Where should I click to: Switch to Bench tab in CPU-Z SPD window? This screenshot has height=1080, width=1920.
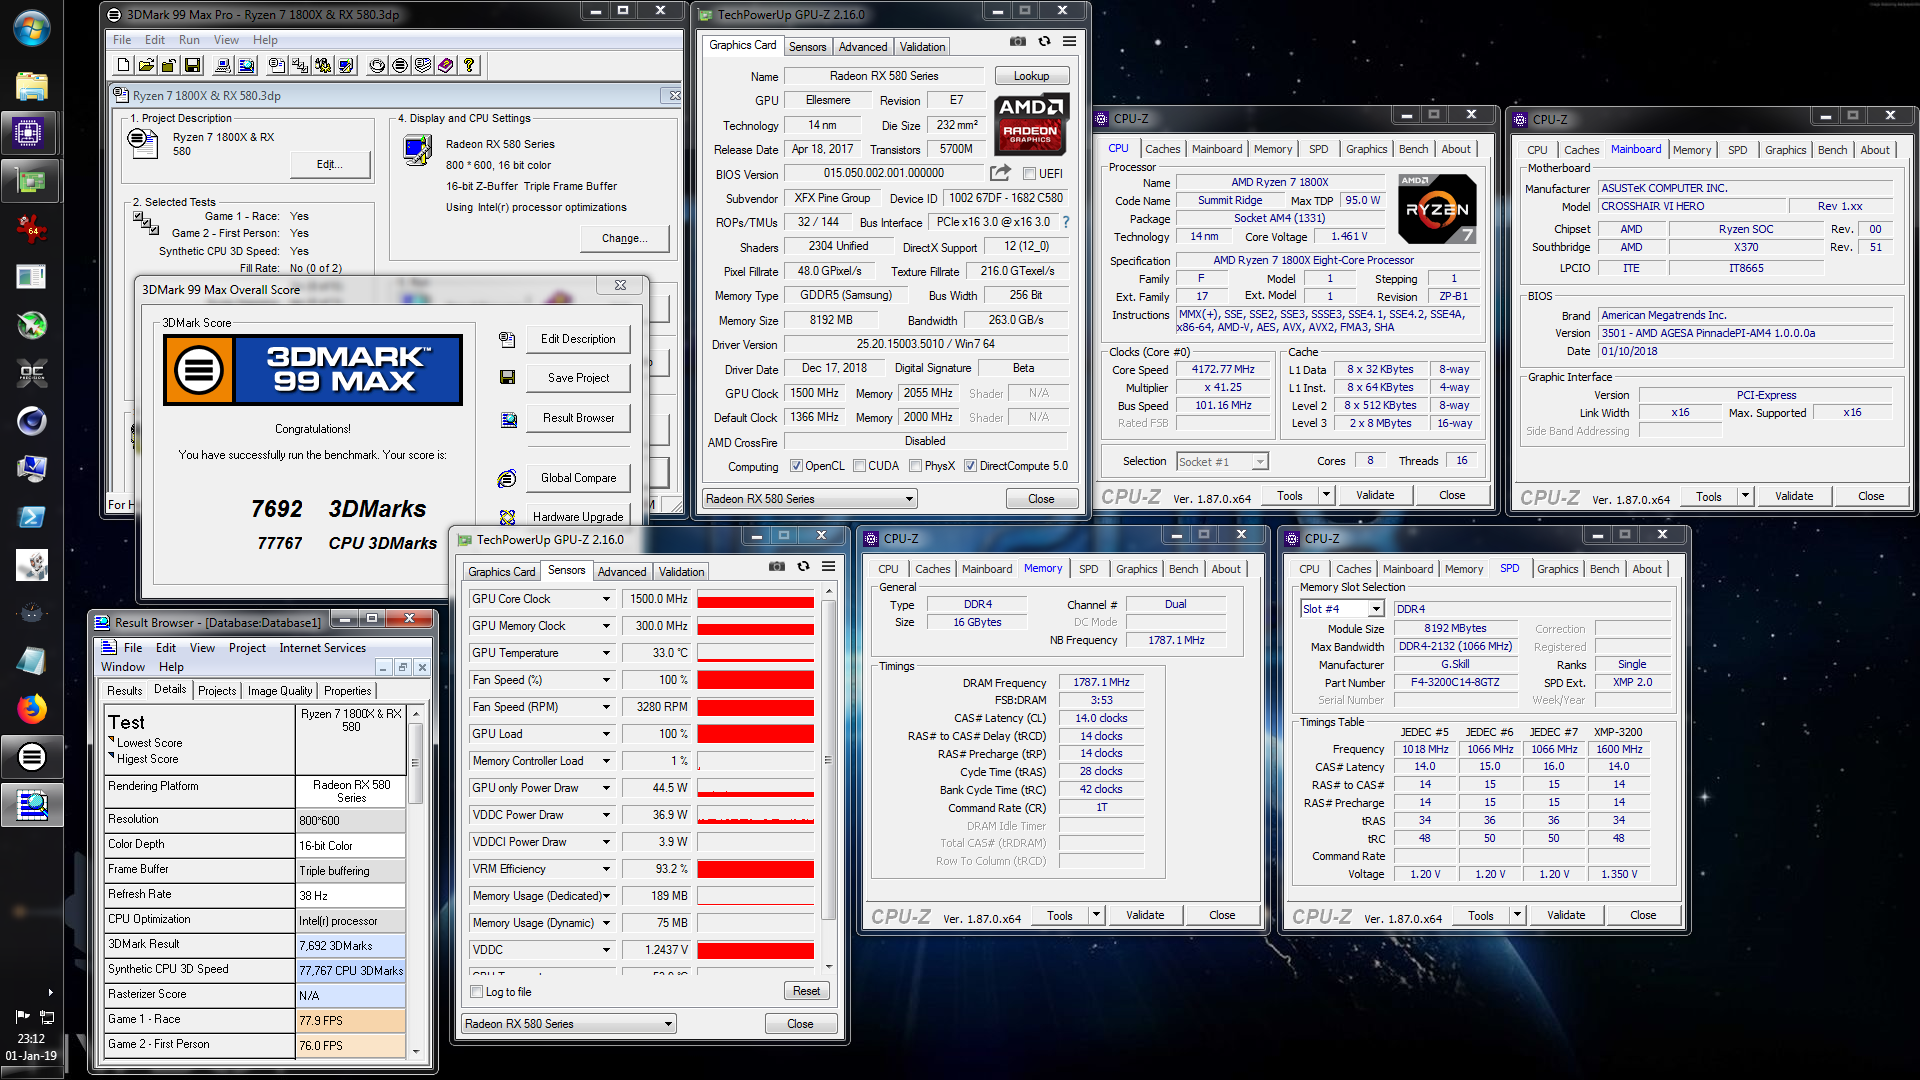[1604, 569]
